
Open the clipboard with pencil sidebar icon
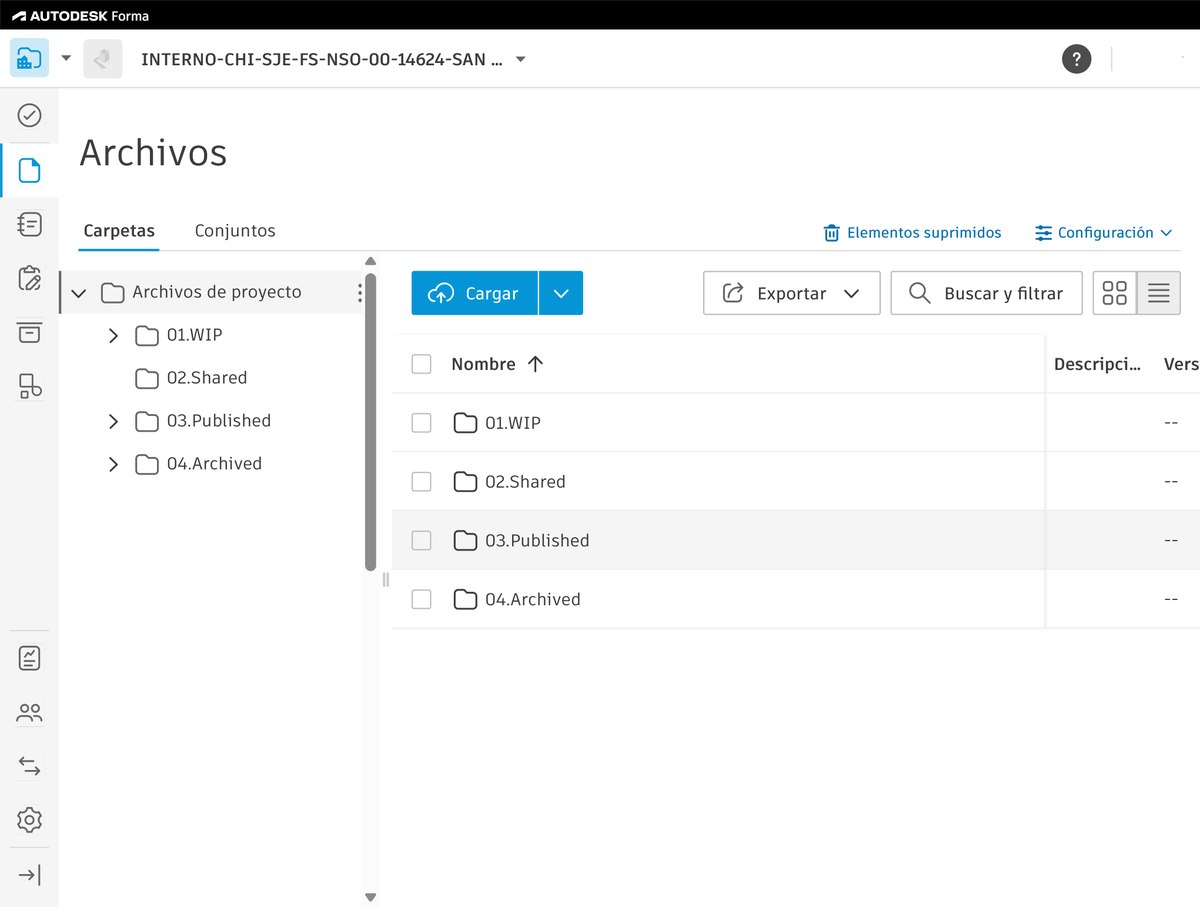click(30, 278)
